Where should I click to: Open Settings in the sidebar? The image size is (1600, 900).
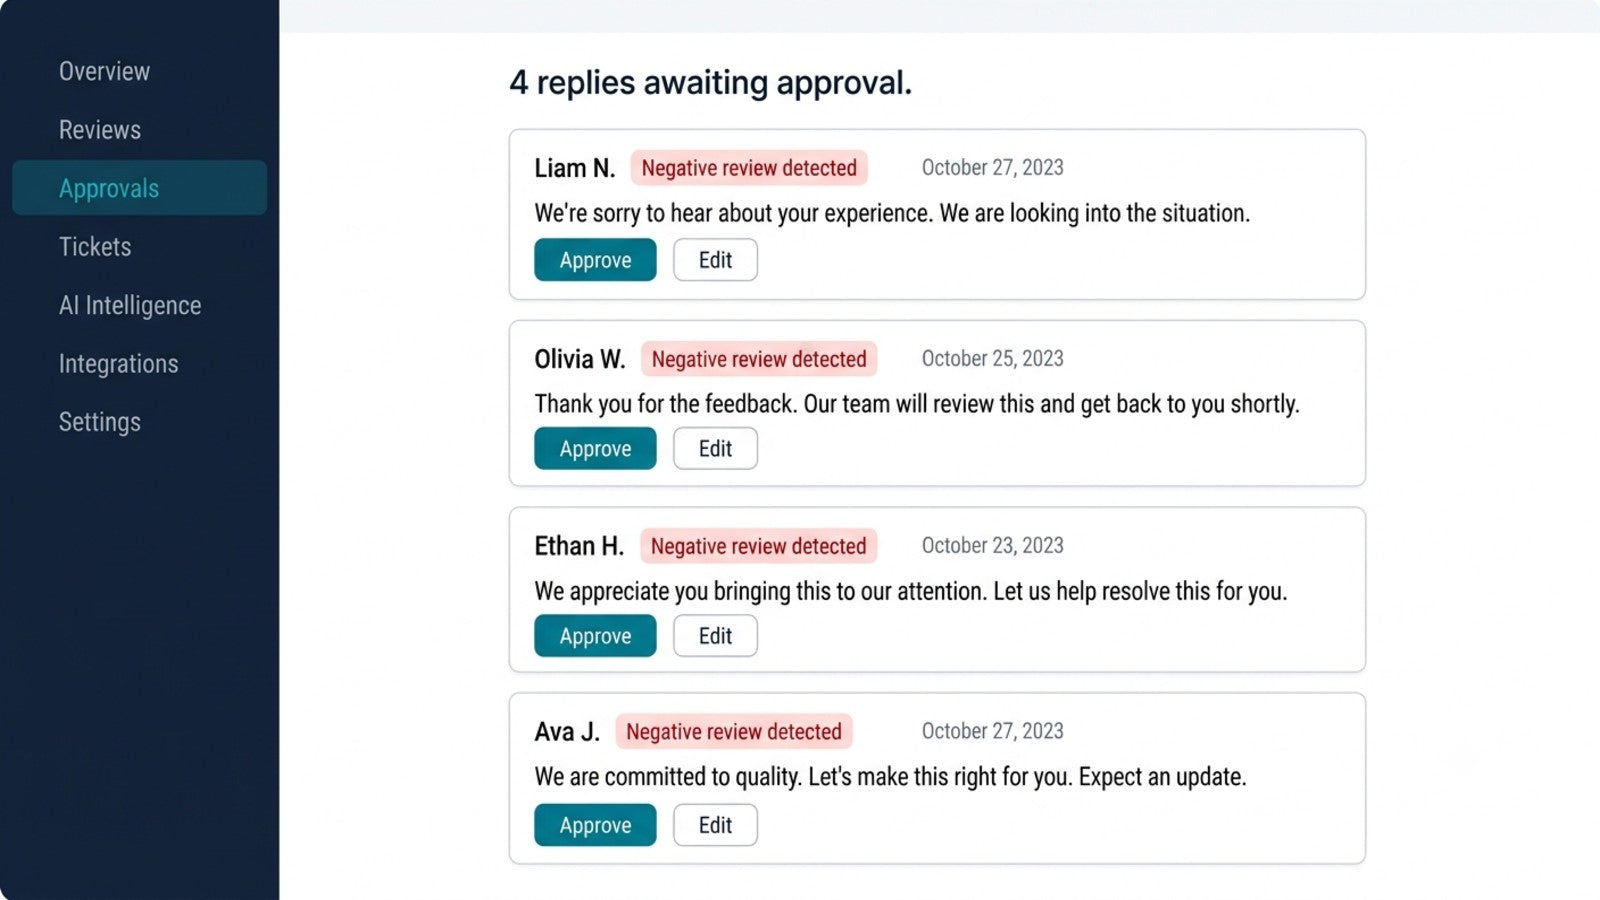coord(100,422)
